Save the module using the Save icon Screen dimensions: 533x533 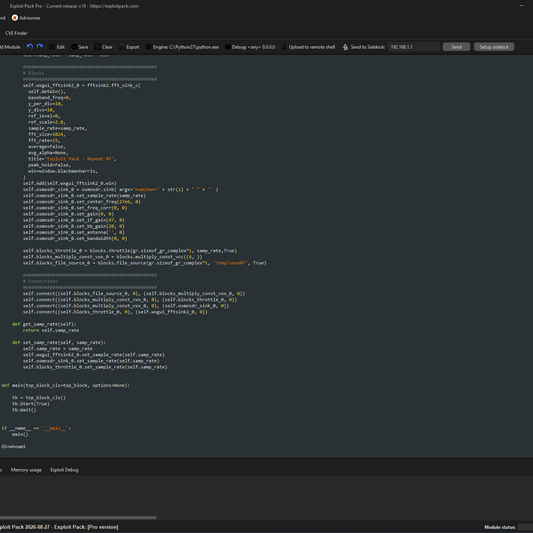[74, 47]
